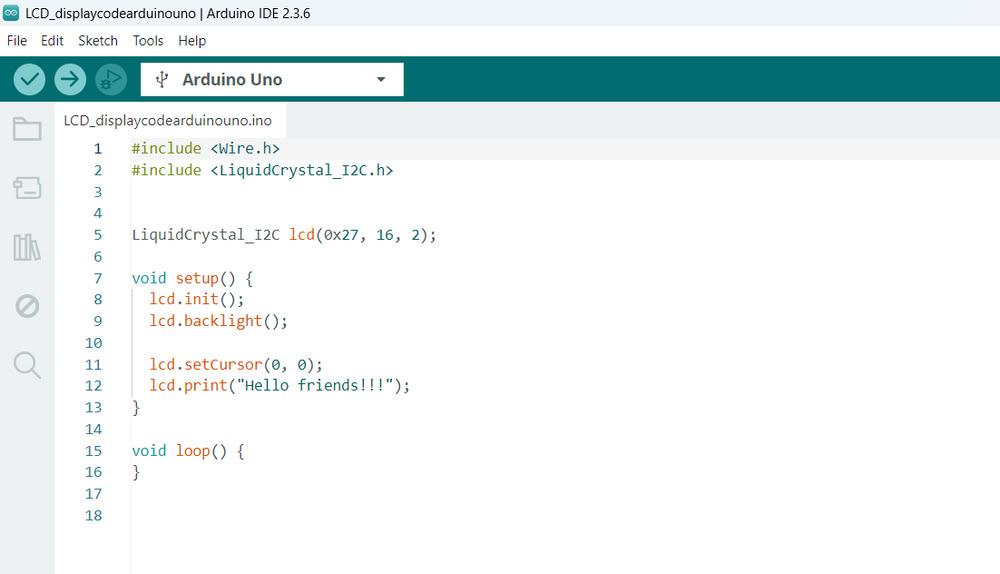Screen dimensions: 1000x574
Task: Open the Library Manager books icon
Action: pos(27,247)
